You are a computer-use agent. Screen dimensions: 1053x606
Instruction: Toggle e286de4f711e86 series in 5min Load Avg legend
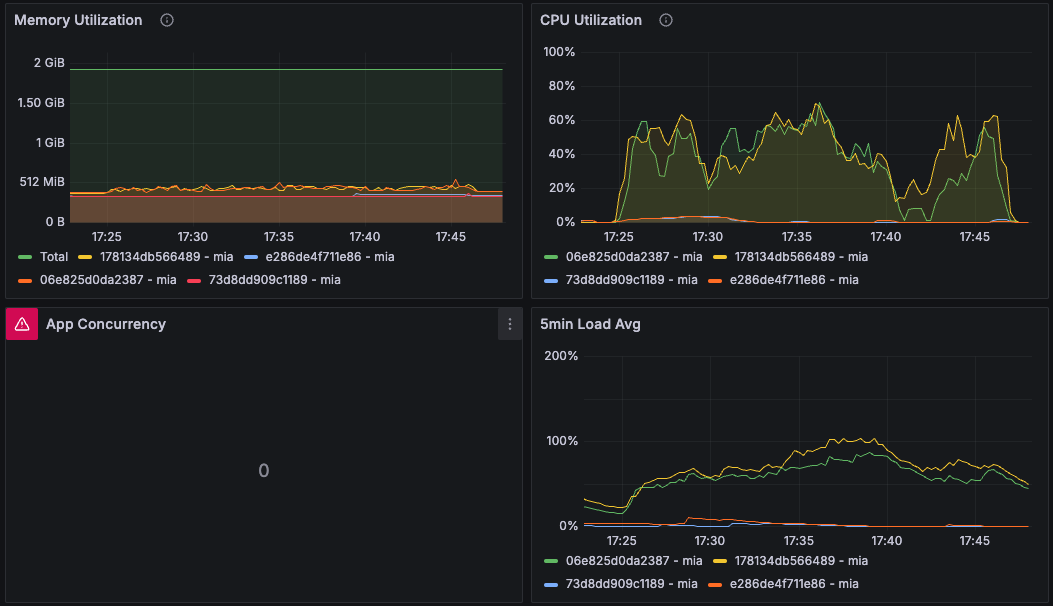pos(793,584)
